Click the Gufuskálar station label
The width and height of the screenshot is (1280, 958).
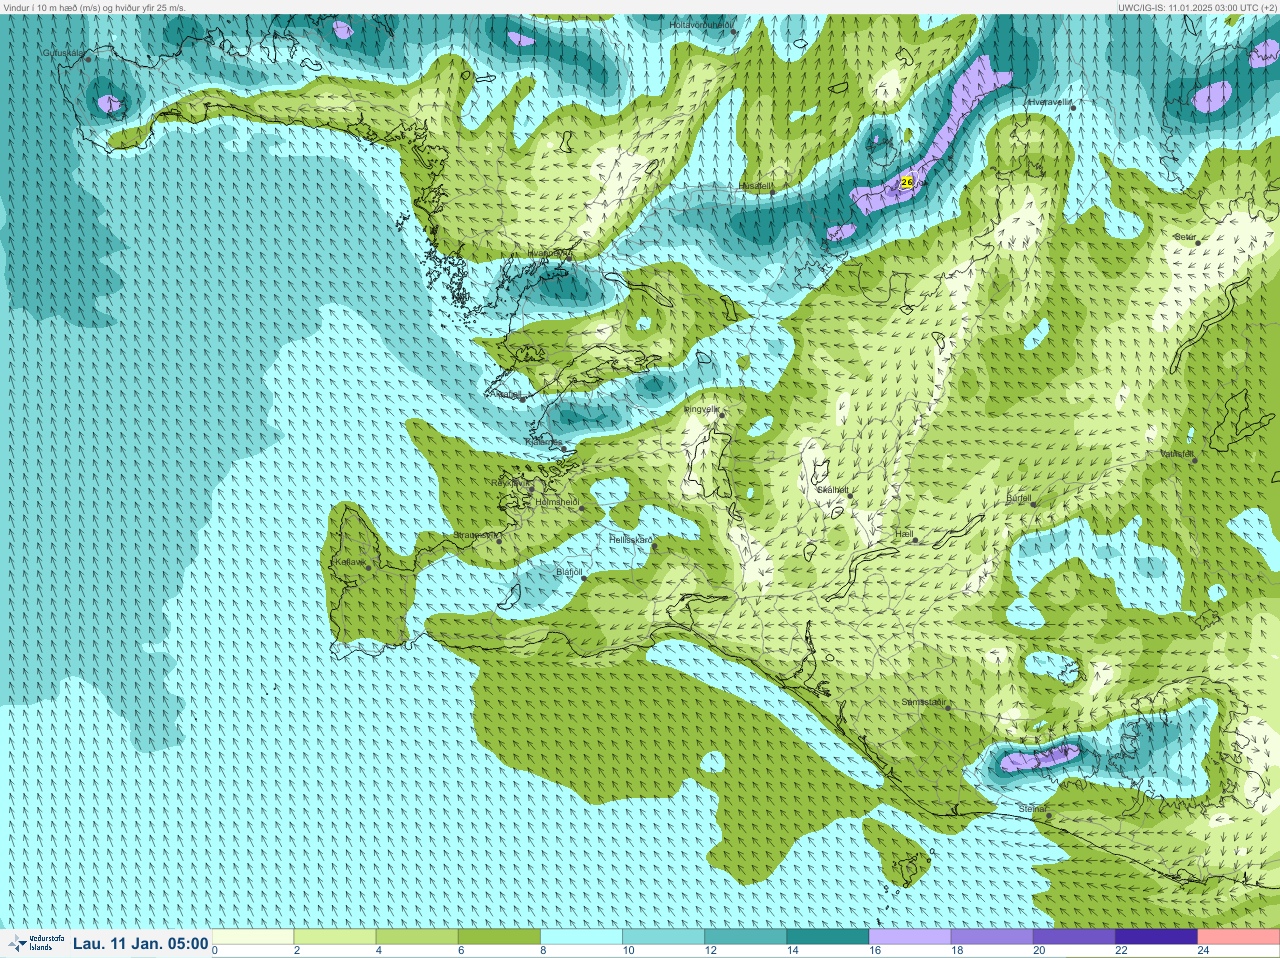[x=64, y=52]
